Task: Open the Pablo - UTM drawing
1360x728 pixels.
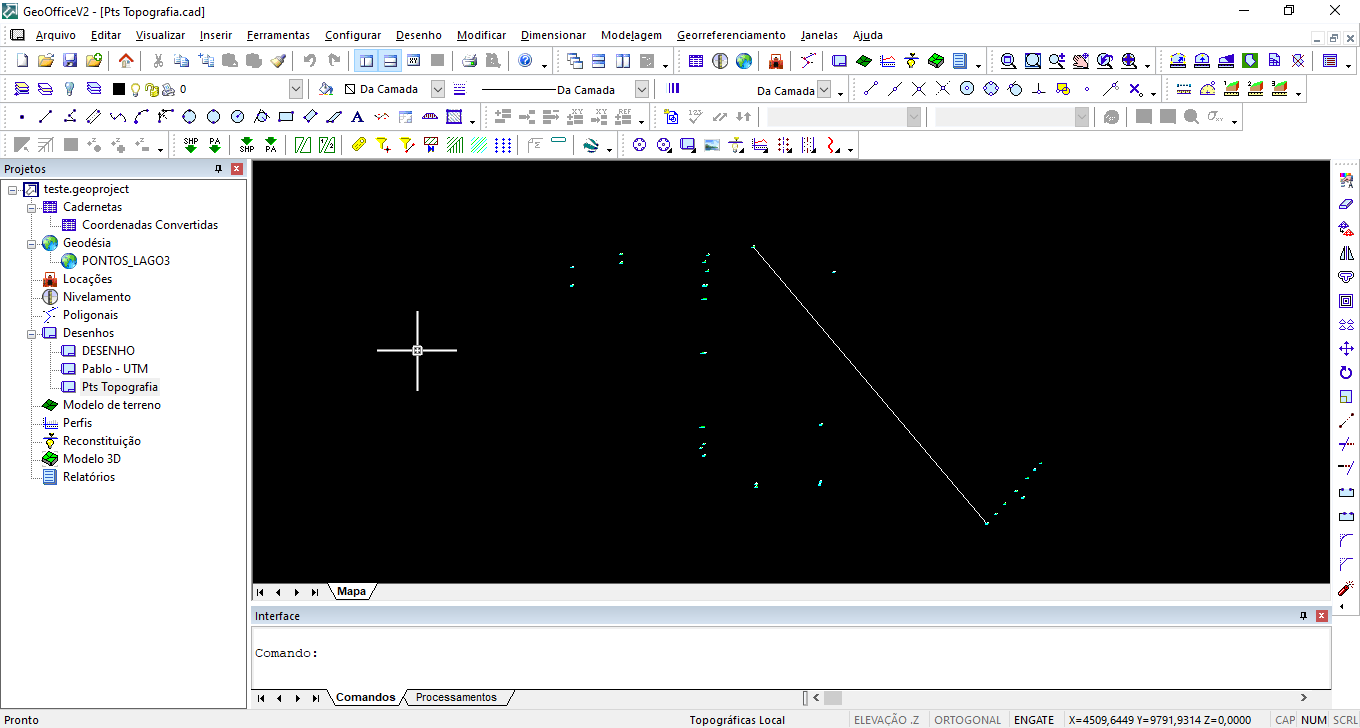Action: [114, 369]
